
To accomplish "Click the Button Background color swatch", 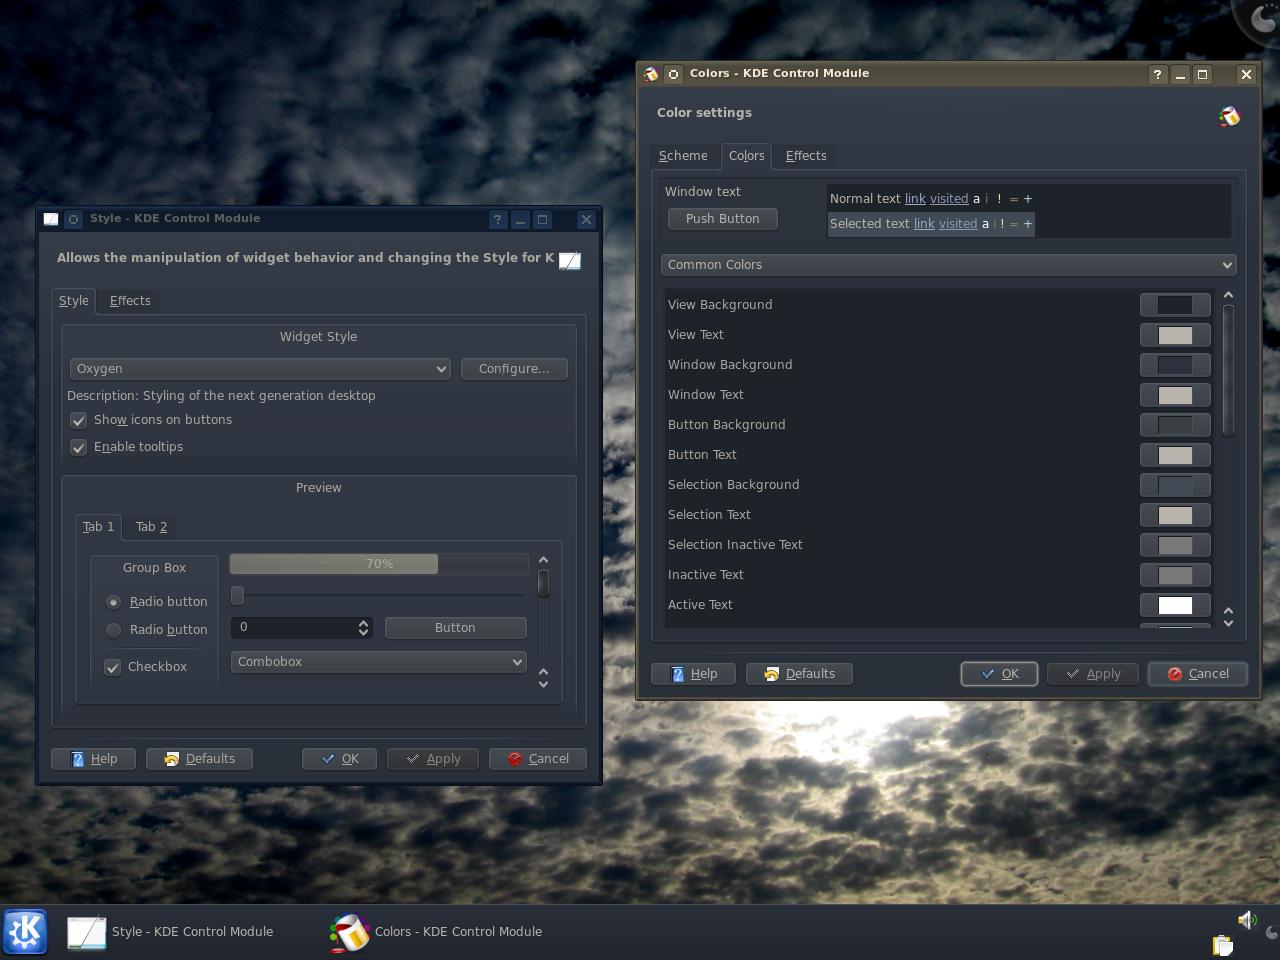I will pos(1175,425).
